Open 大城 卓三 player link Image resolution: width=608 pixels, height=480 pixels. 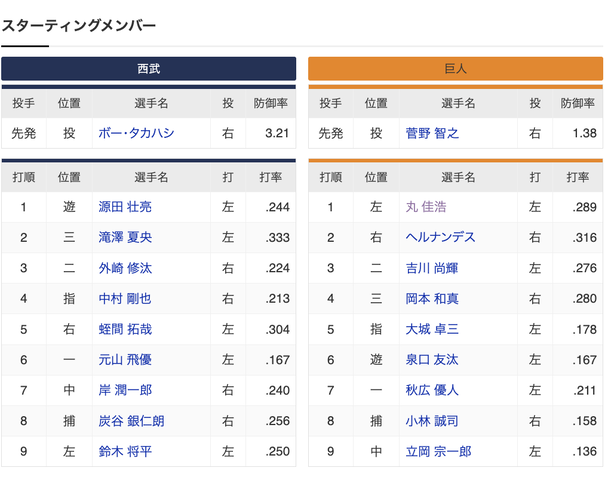tap(432, 329)
